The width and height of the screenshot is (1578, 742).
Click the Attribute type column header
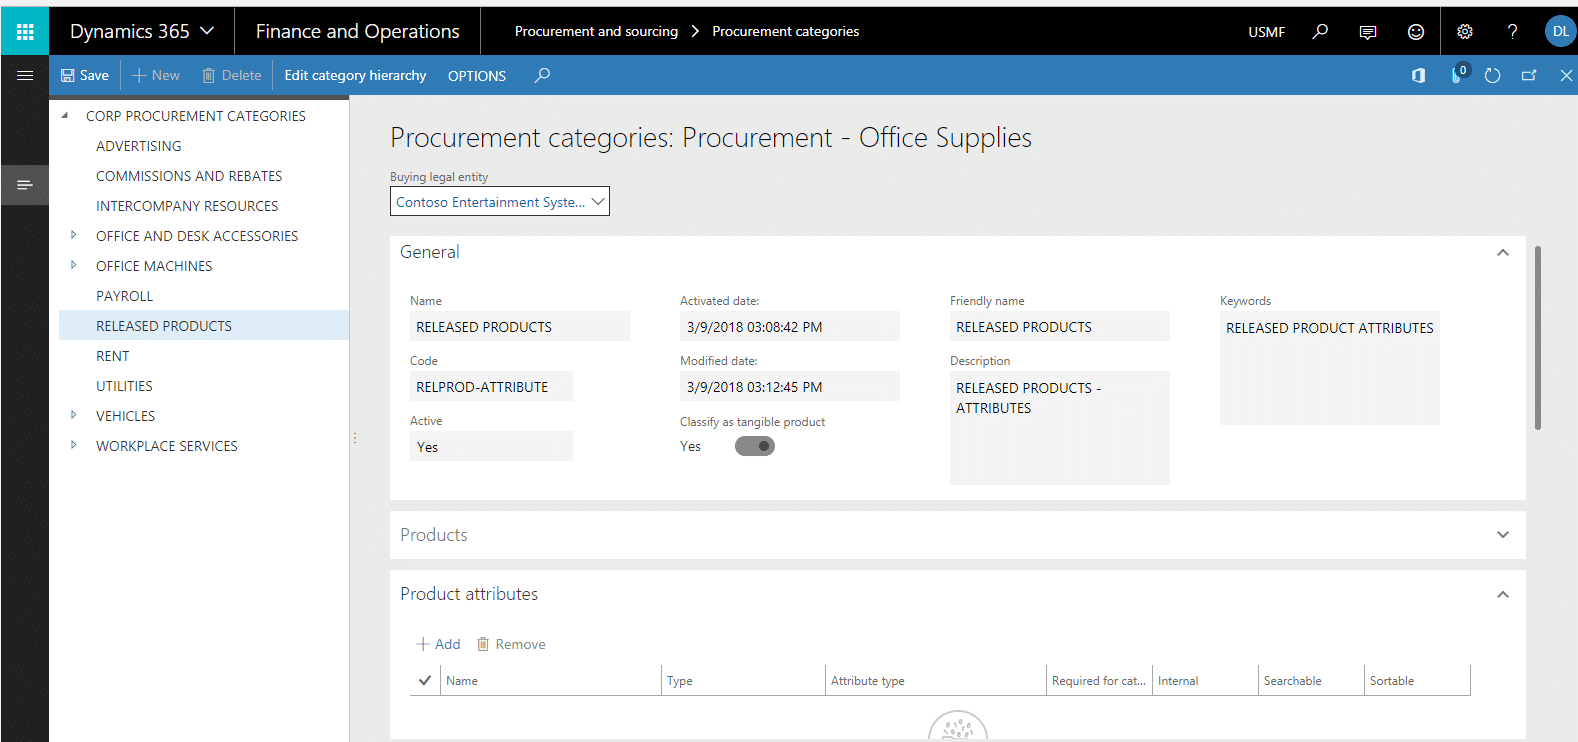point(936,680)
